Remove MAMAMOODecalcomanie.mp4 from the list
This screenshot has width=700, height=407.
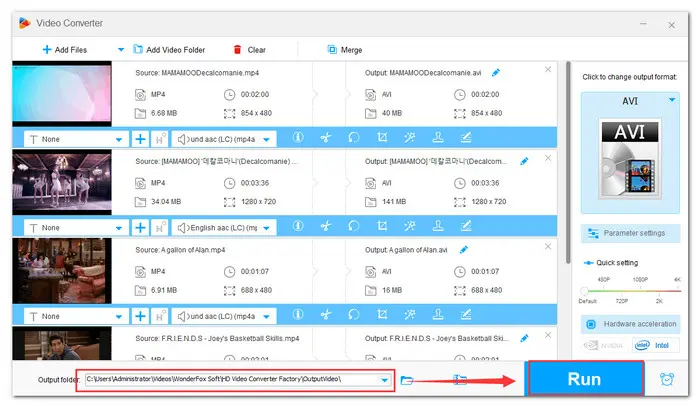[548, 69]
